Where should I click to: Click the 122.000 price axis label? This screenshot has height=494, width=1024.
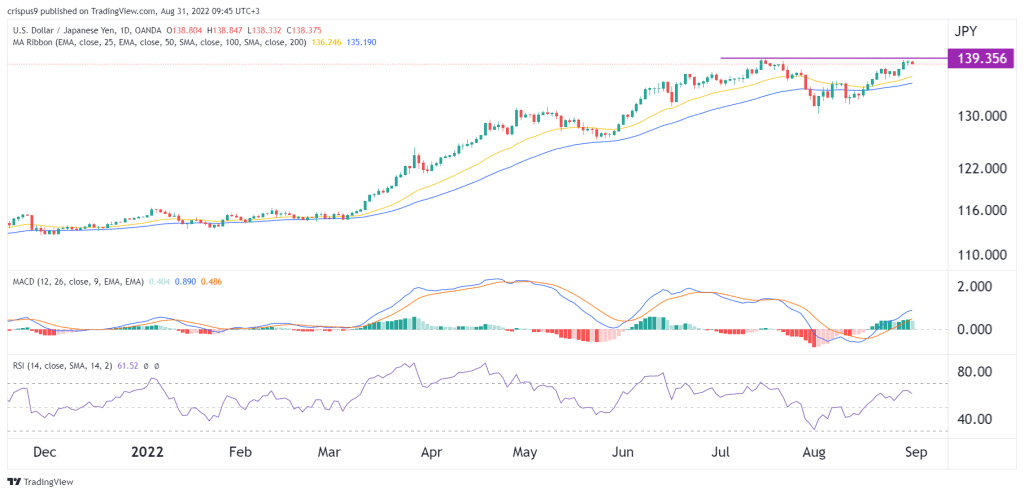pos(983,168)
